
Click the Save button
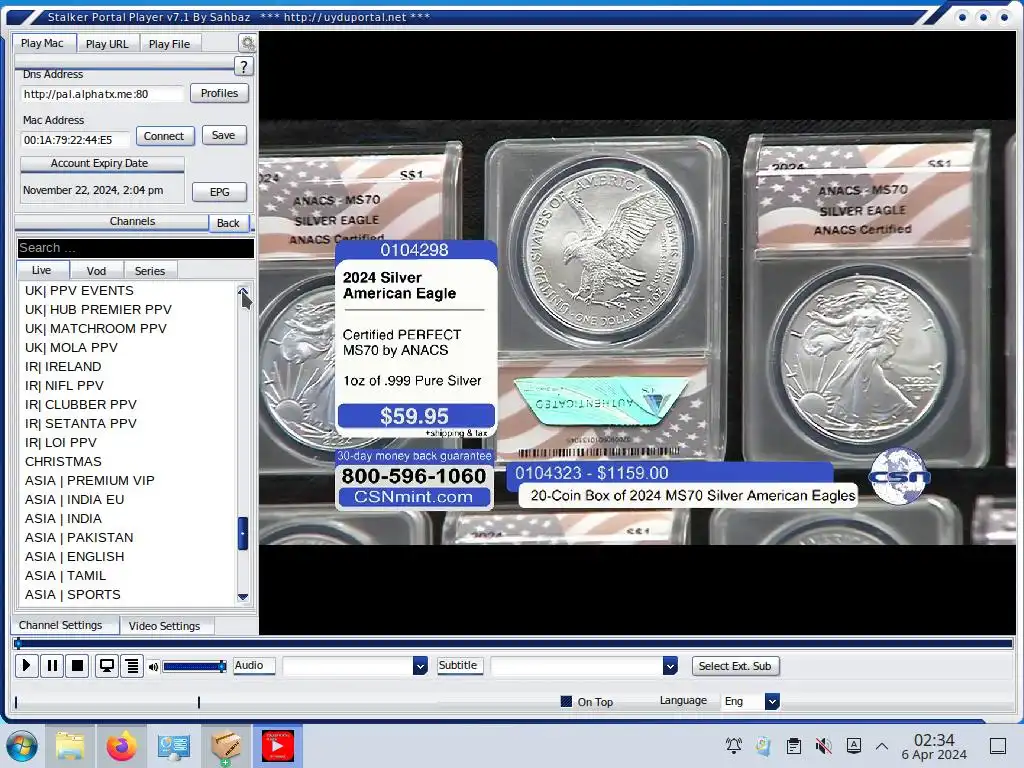coord(223,135)
